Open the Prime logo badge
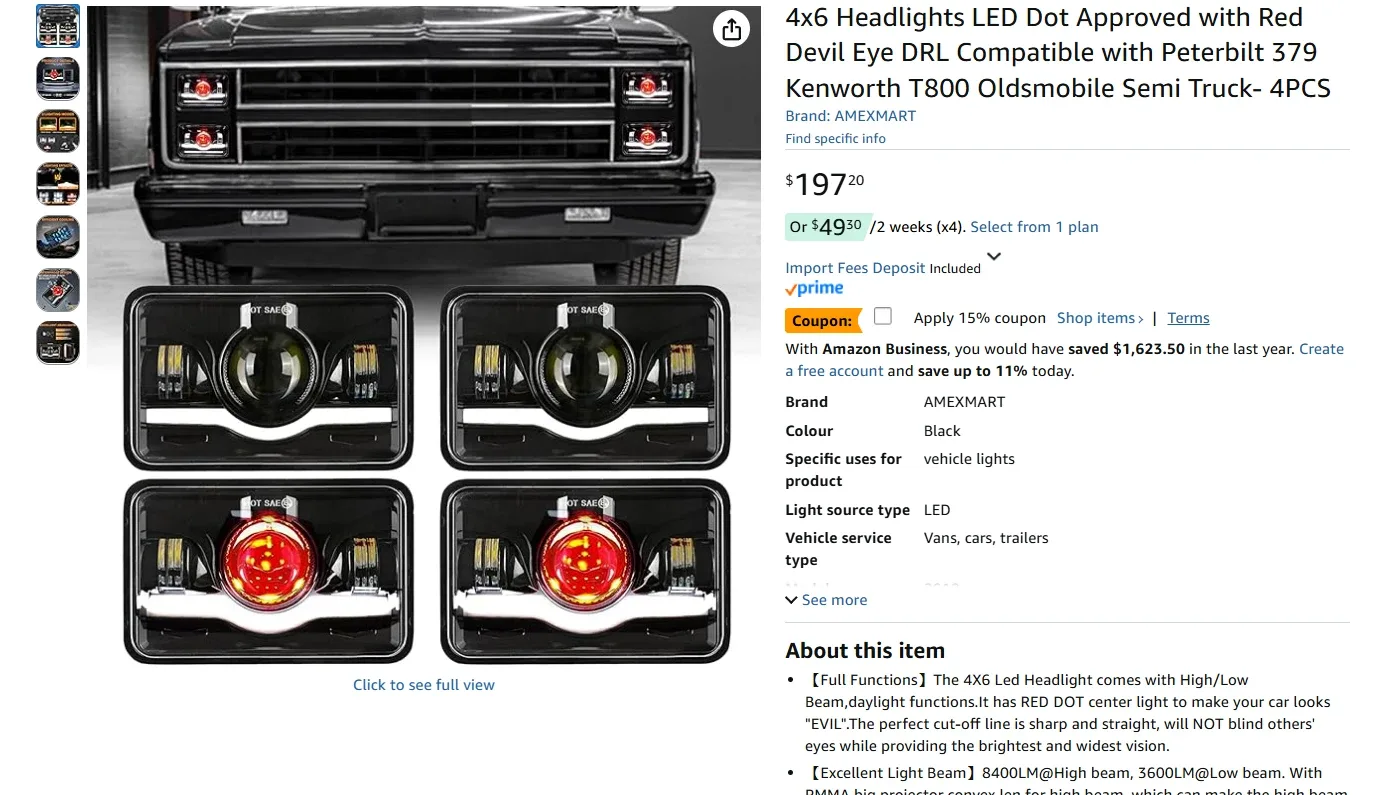Image resolution: width=1374 pixels, height=795 pixels. point(814,289)
